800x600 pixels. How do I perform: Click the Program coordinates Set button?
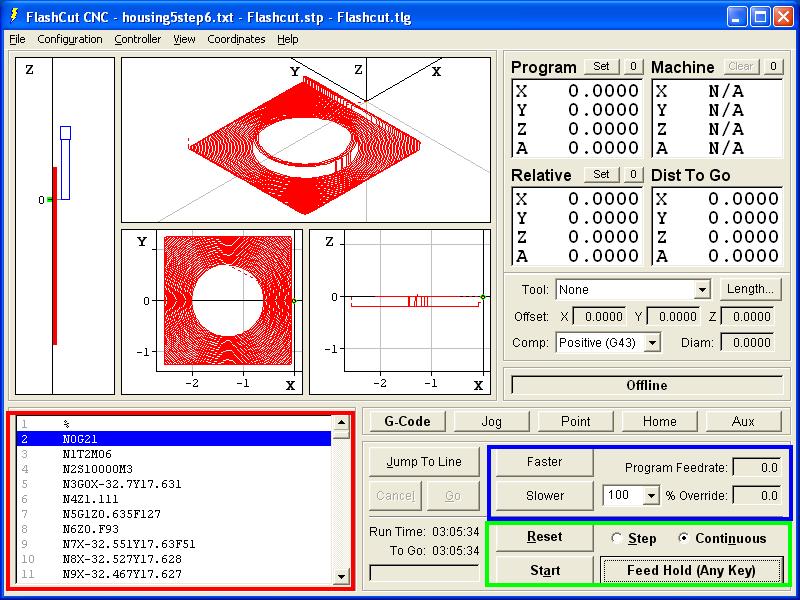(601, 67)
